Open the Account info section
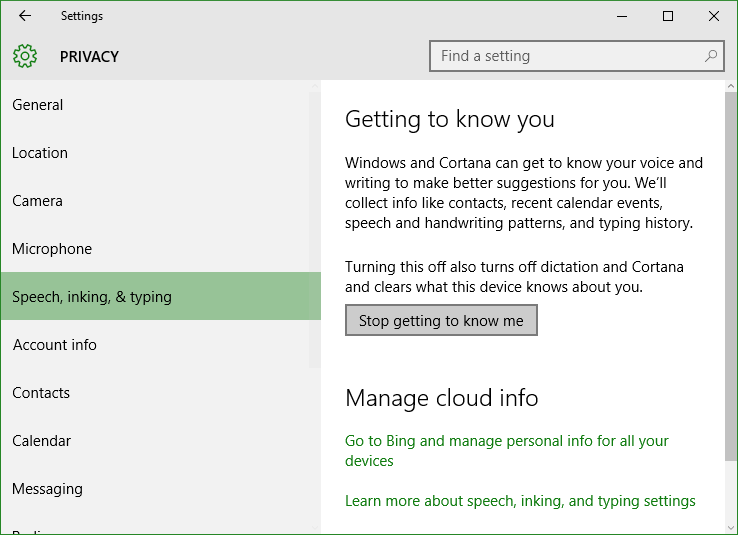Image resolution: width=738 pixels, height=535 pixels. (160, 344)
